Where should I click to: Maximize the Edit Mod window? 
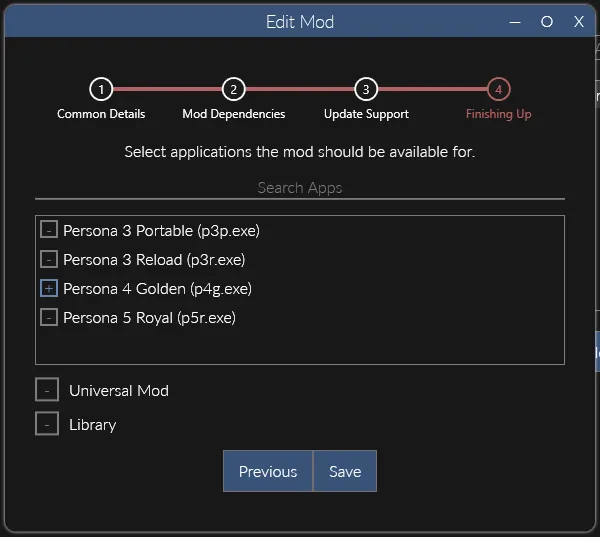pos(547,22)
